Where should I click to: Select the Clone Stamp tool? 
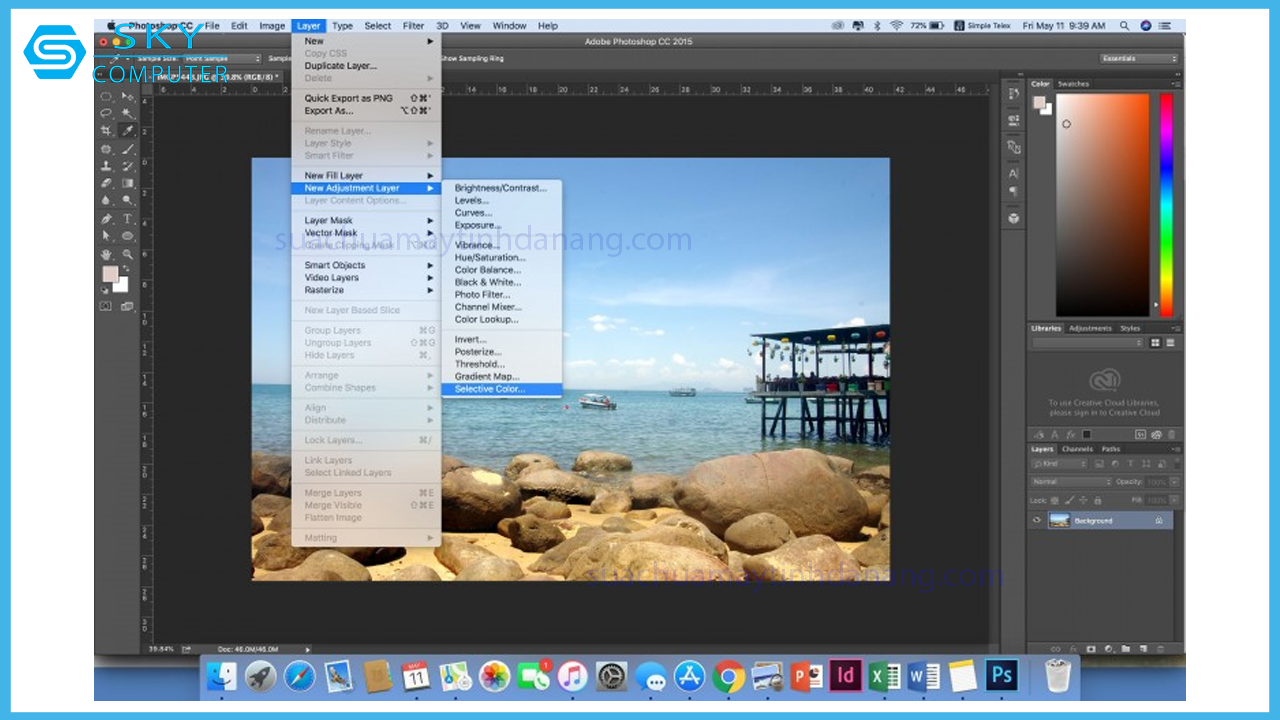pyautogui.click(x=106, y=166)
